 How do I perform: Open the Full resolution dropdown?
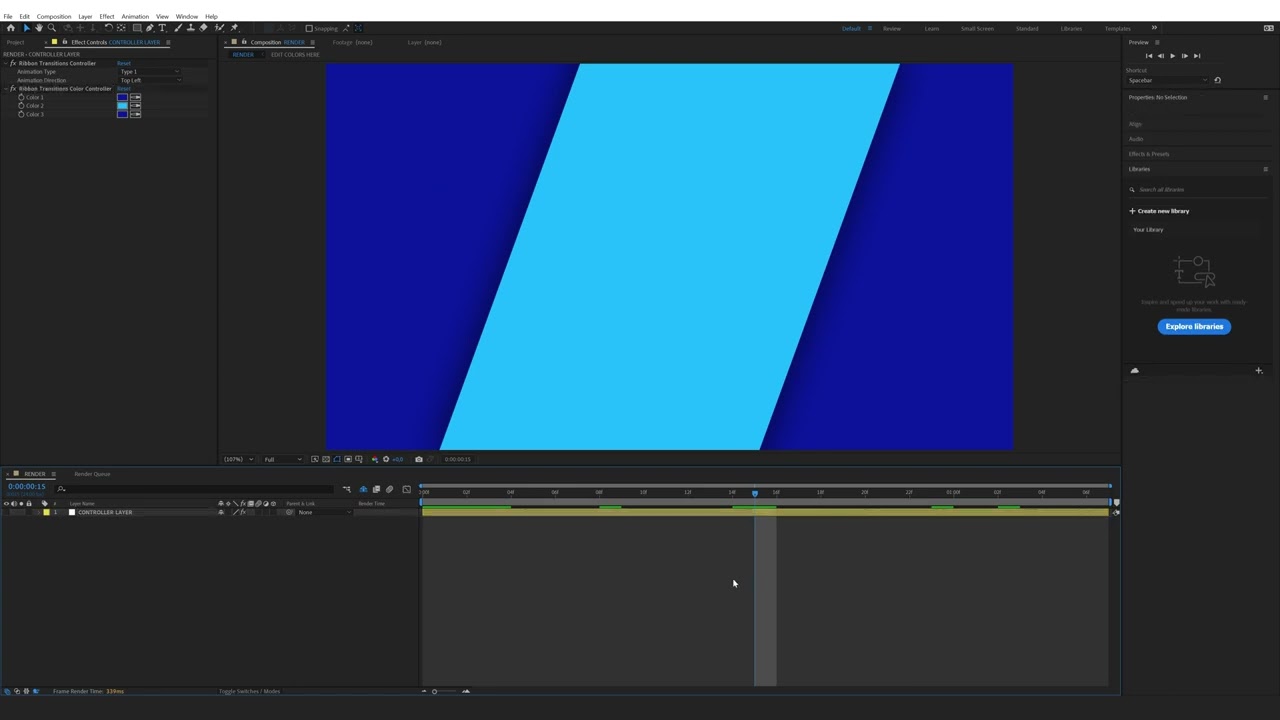(283, 459)
